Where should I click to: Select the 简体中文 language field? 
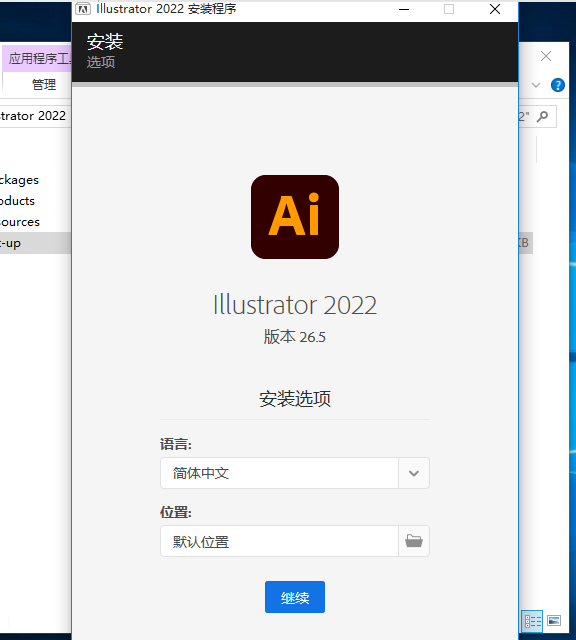coord(279,473)
